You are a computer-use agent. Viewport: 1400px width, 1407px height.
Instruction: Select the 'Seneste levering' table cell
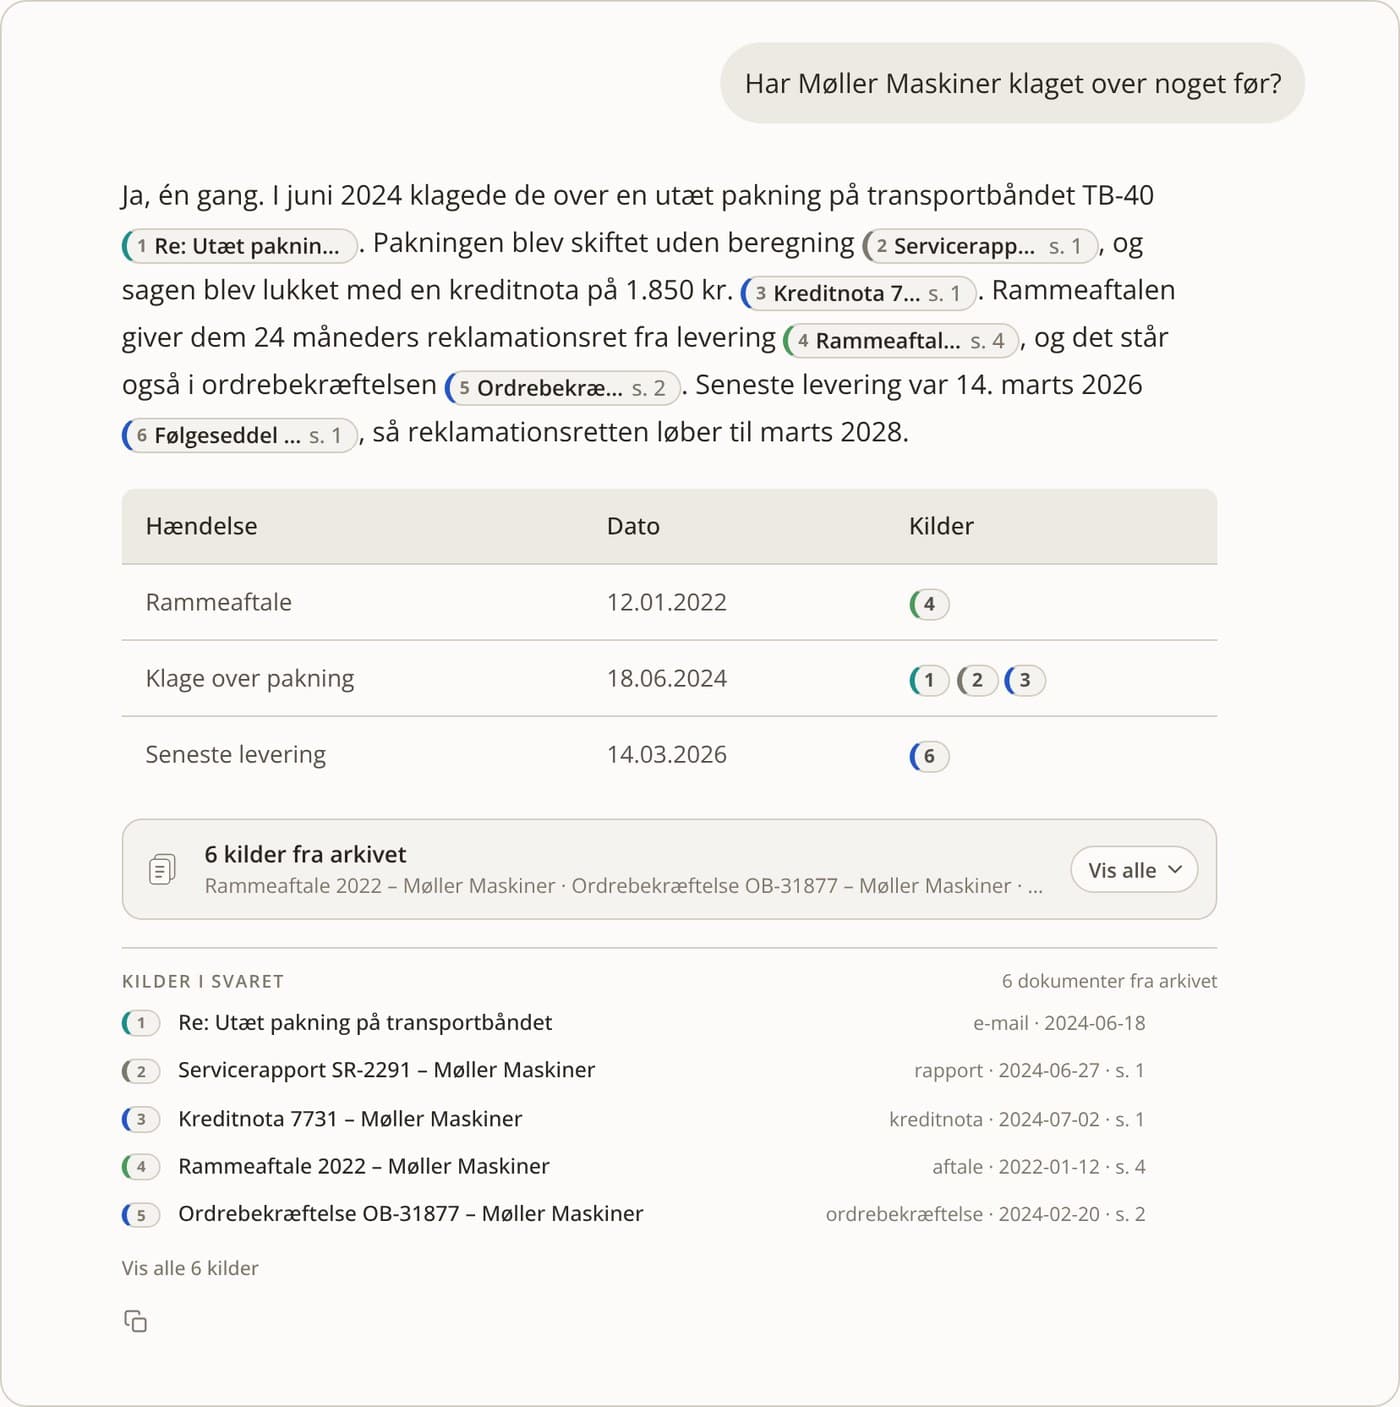click(236, 754)
